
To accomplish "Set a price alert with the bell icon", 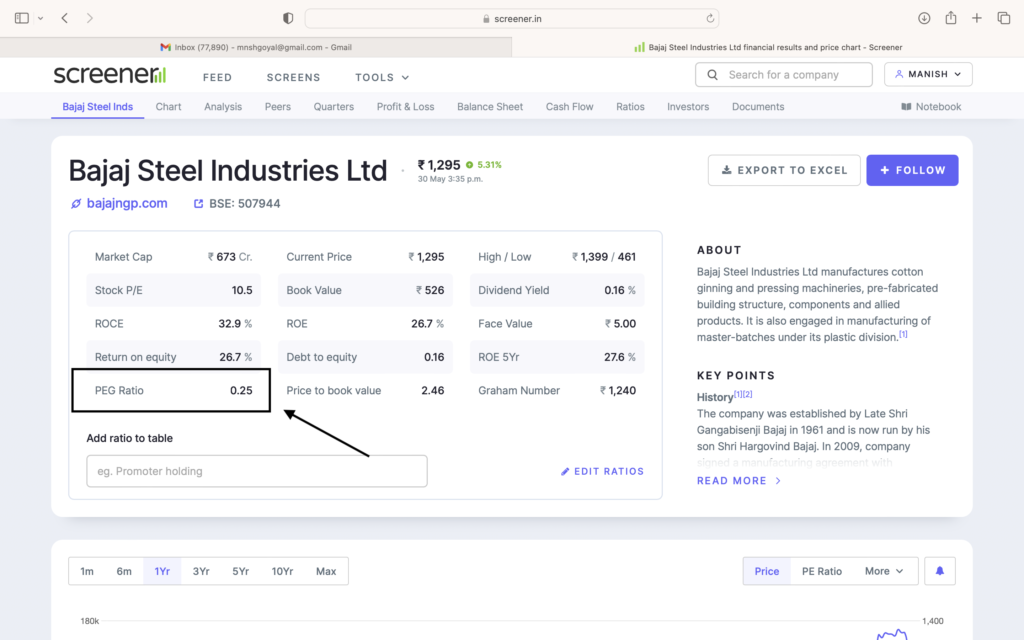I will (940, 571).
